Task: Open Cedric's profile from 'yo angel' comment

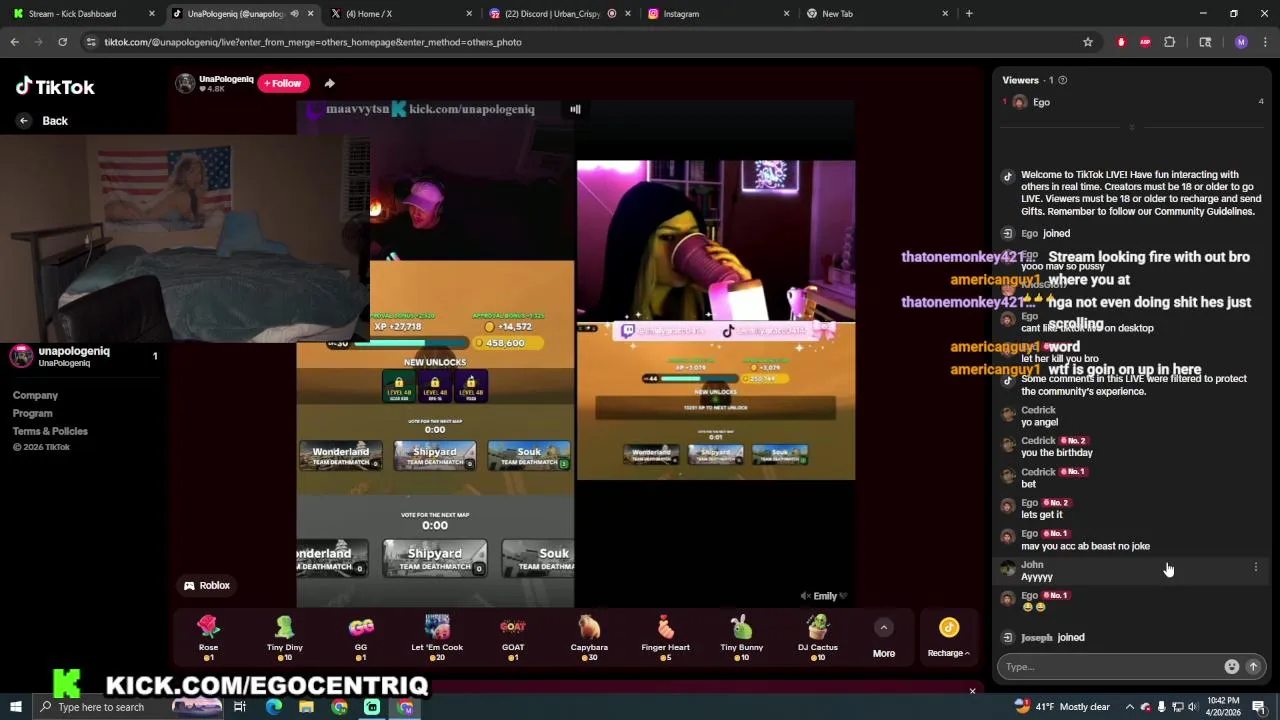Action: tap(1038, 410)
